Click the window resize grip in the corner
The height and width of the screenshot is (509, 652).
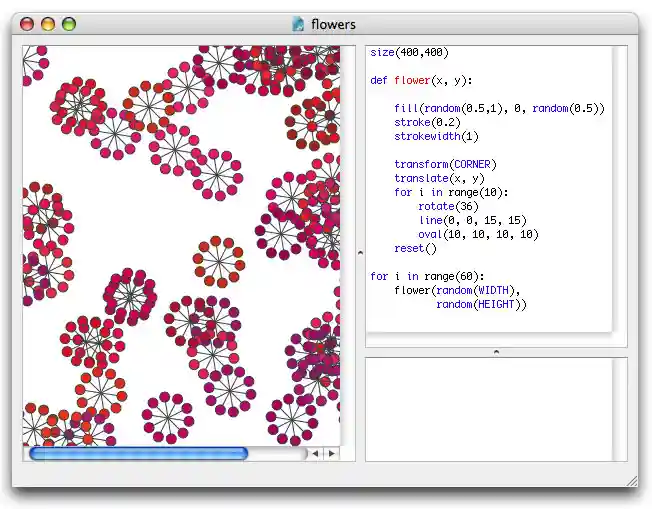click(630, 481)
